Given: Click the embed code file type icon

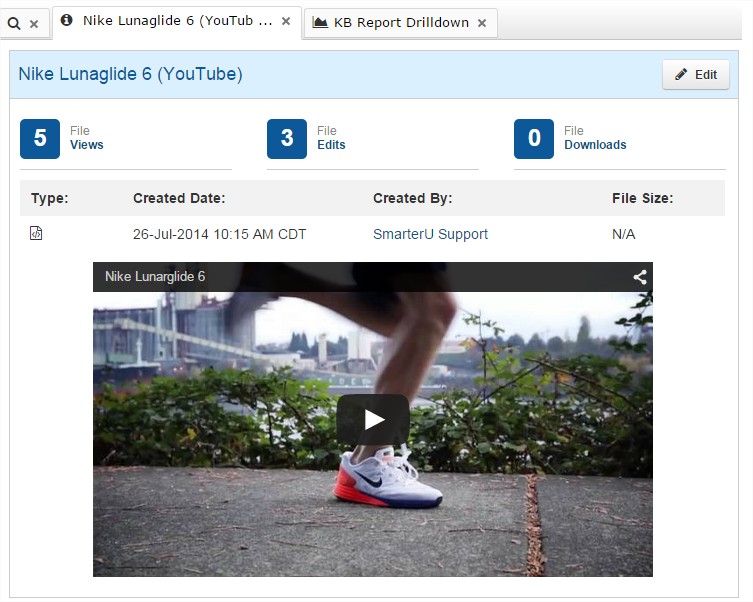Looking at the screenshot, I should pos(36,233).
